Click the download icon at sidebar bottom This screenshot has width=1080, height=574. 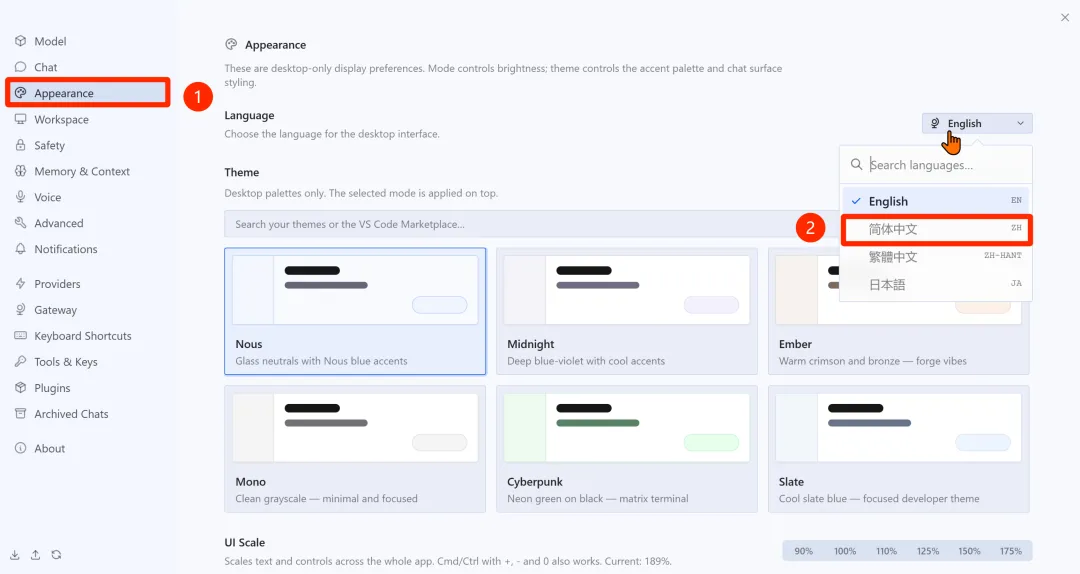coord(14,555)
